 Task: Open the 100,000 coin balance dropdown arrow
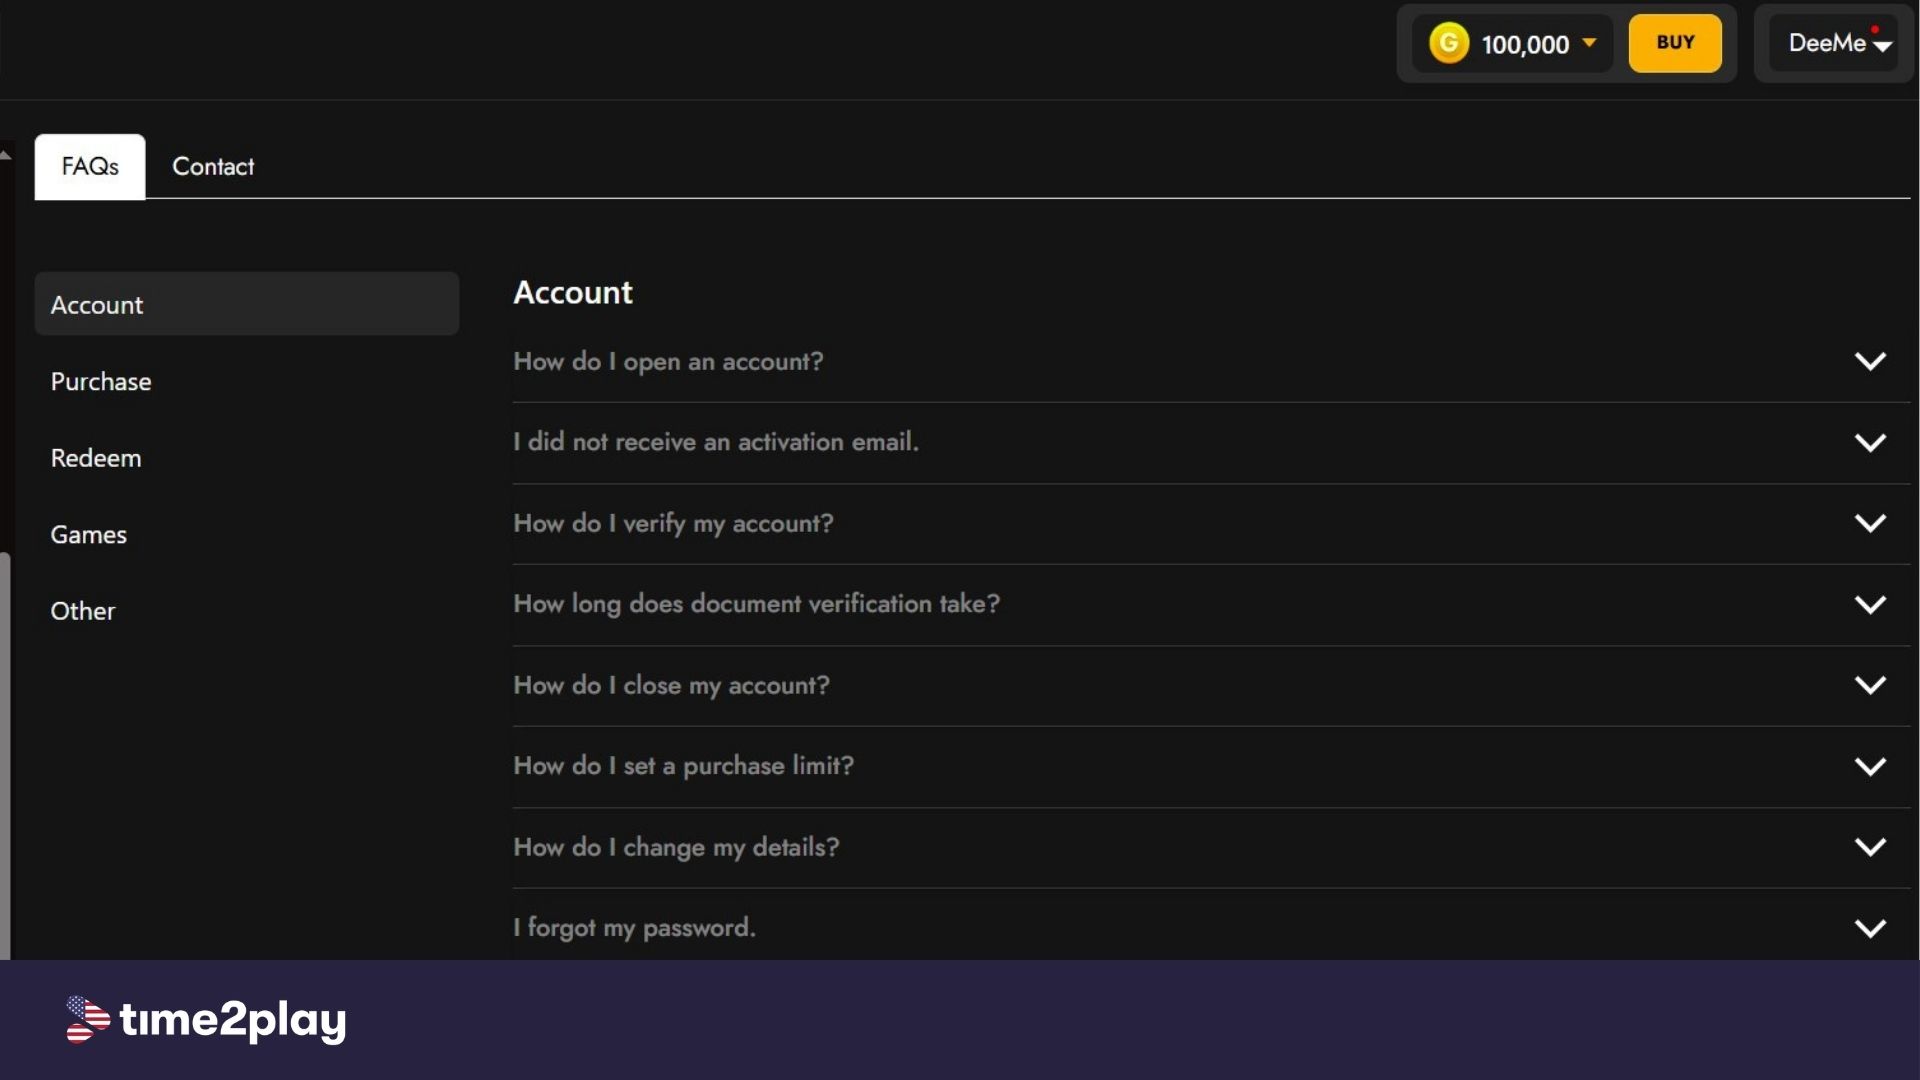1589,43
